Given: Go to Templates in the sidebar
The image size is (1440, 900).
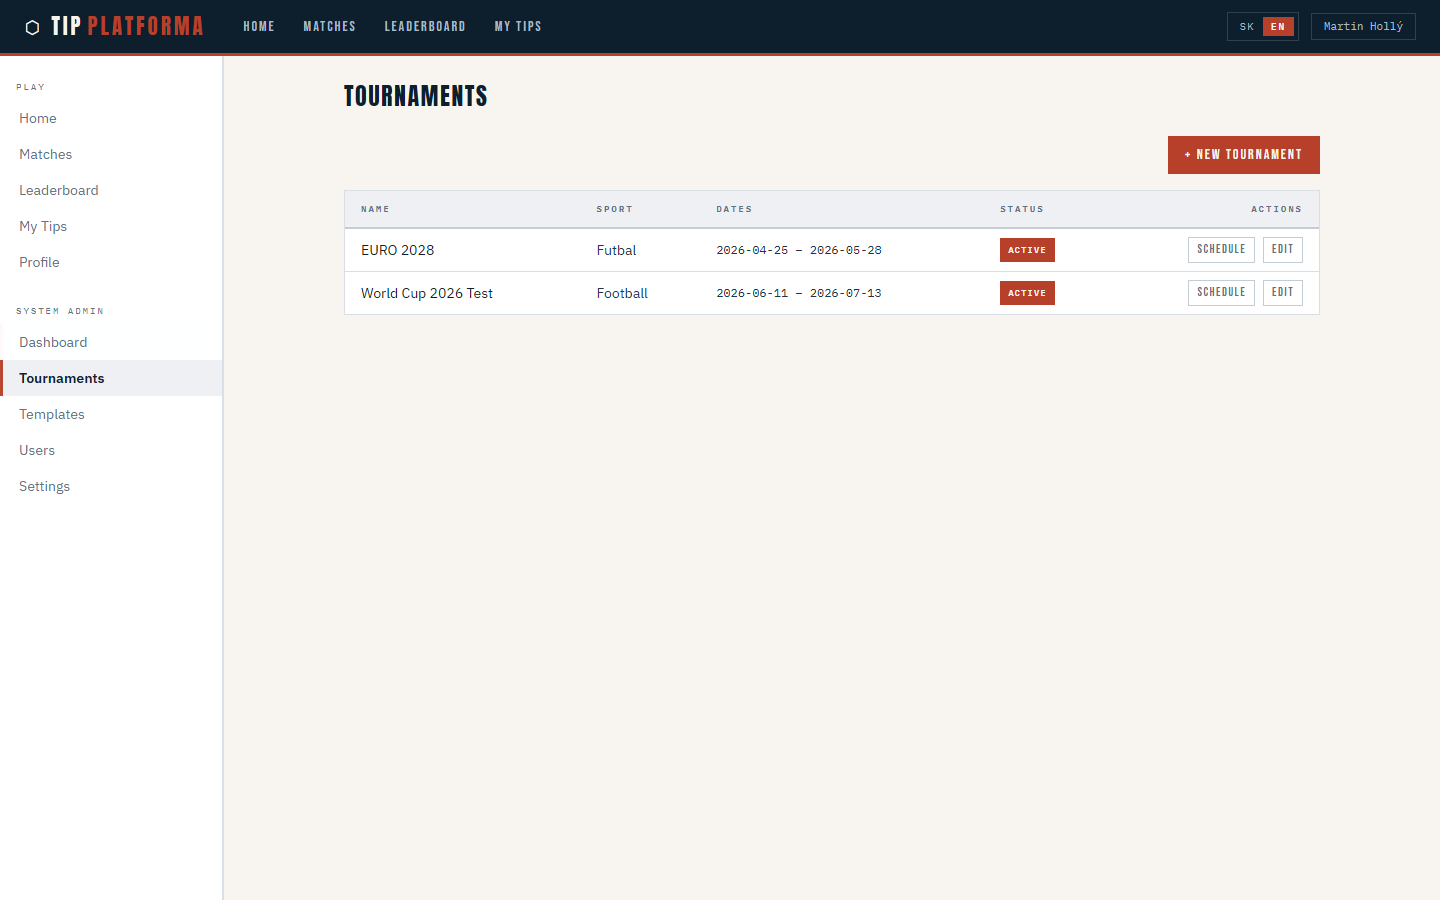Looking at the screenshot, I should pyautogui.click(x=52, y=414).
